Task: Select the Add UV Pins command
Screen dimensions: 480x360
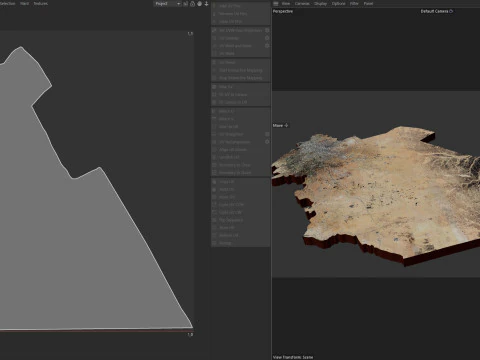Action: tap(240, 6)
